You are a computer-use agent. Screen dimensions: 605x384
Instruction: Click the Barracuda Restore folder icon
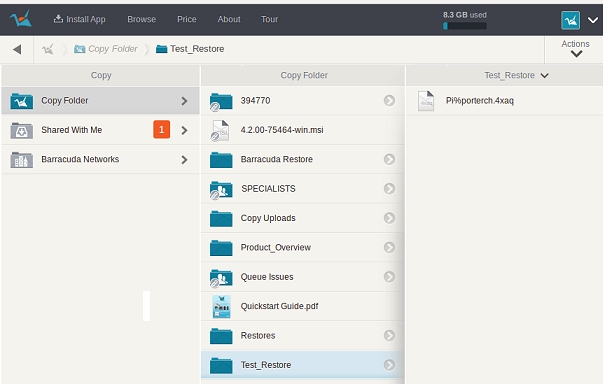221,160
